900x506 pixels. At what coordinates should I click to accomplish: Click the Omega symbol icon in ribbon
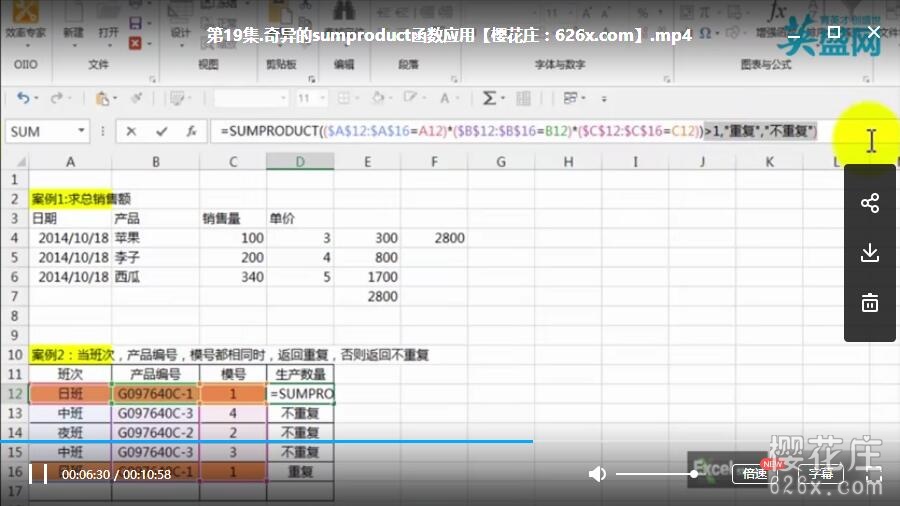coord(705,33)
